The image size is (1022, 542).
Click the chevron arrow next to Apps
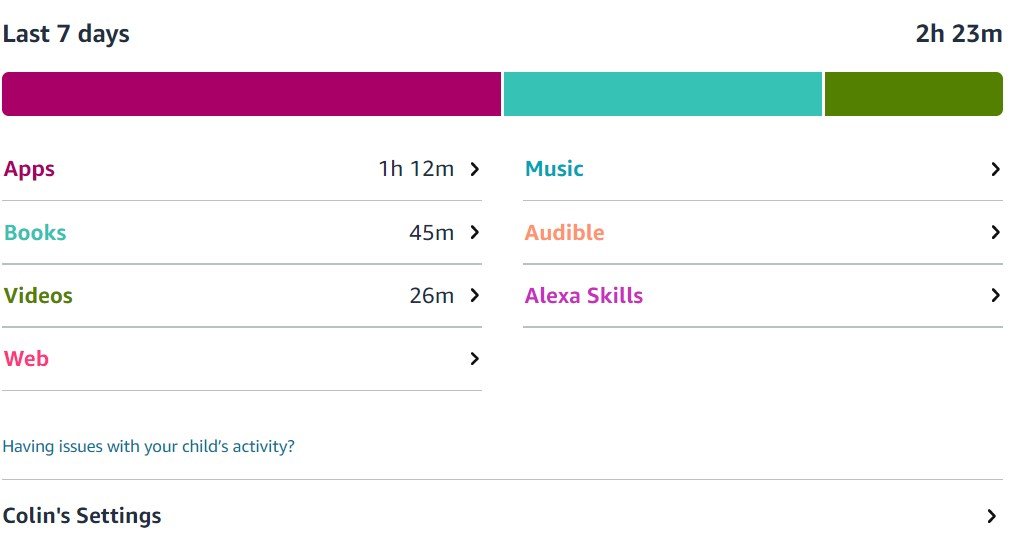click(x=475, y=169)
